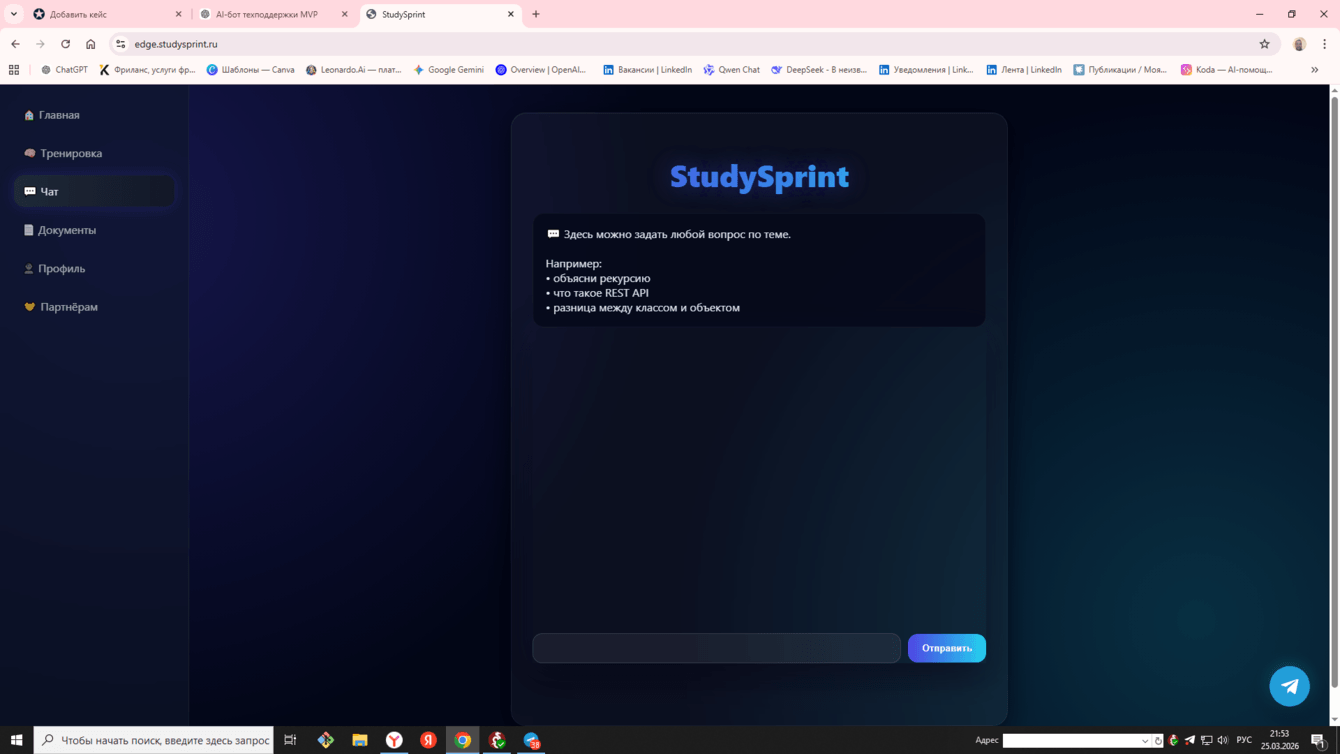Open the Google Gemini bookmark
The height and width of the screenshot is (754, 1340).
click(x=448, y=70)
